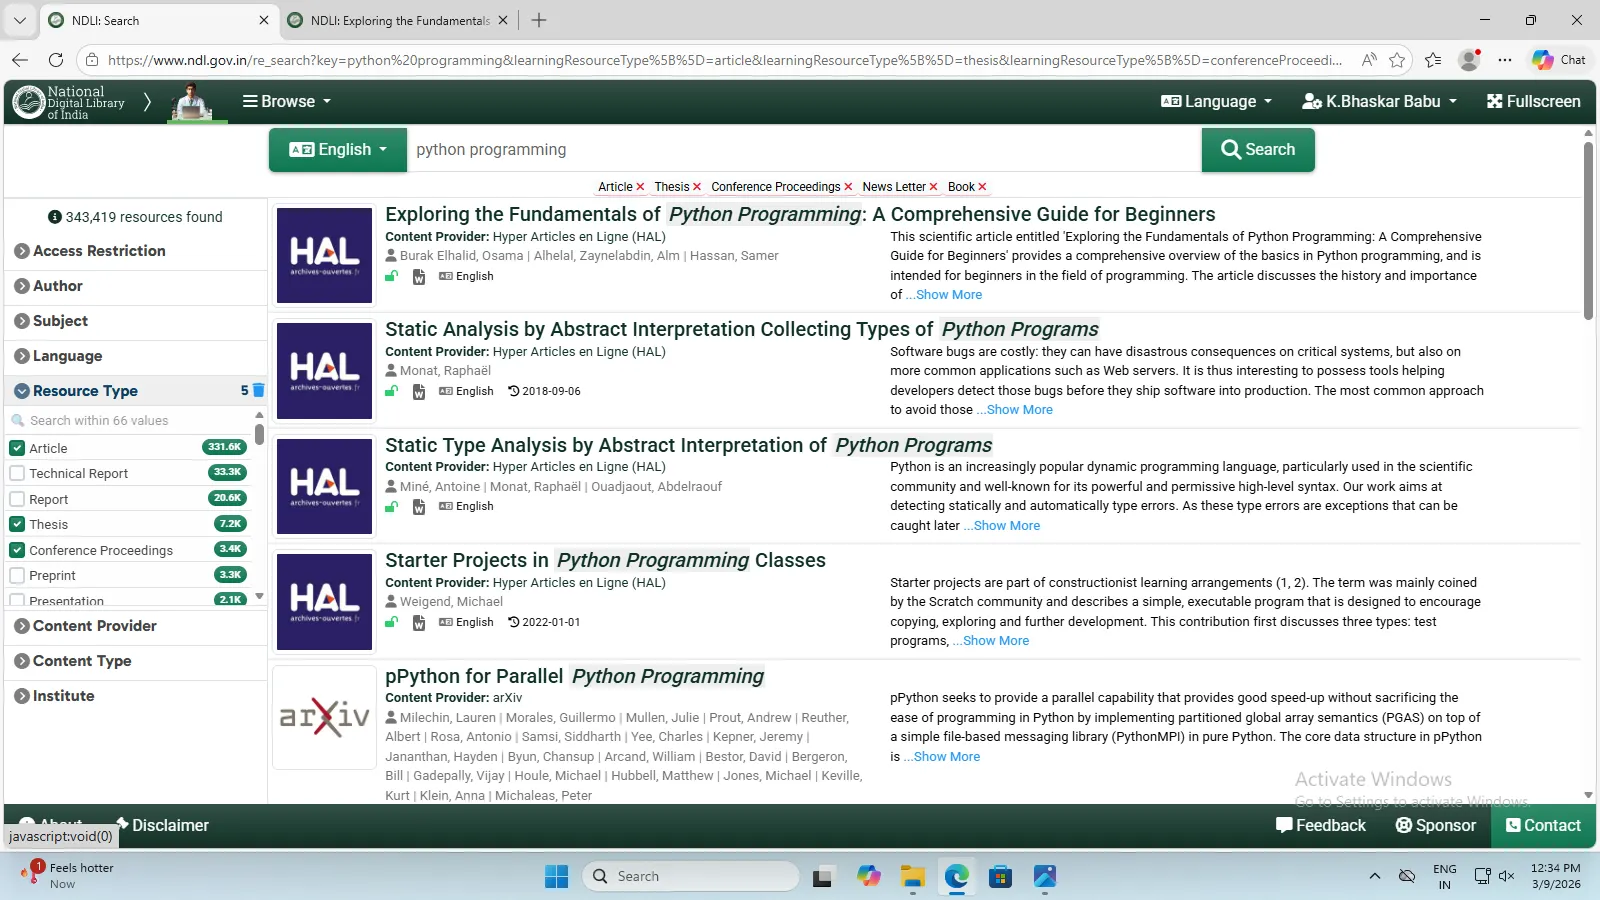The image size is (1600, 900).
Task: Click the browser favorites star icon
Action: click(1397, 60)
